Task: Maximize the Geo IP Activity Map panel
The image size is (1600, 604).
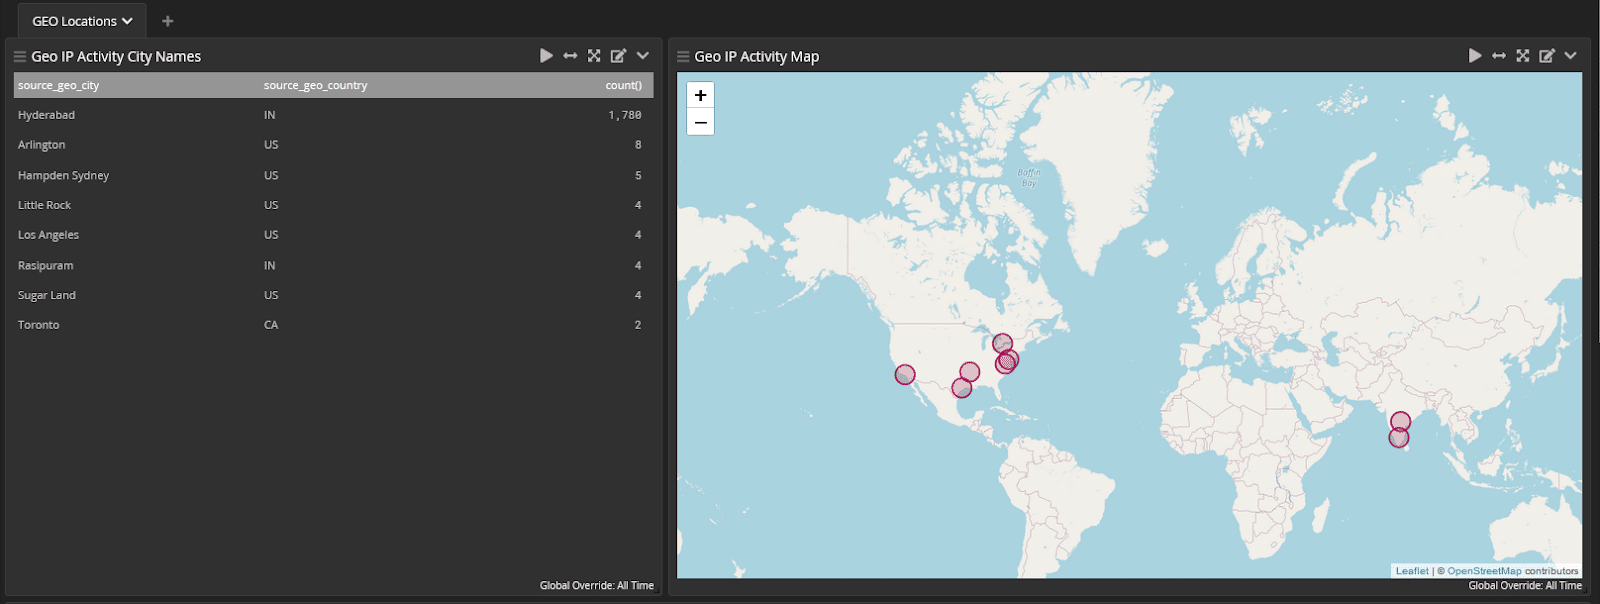Action: (1522, 56)
